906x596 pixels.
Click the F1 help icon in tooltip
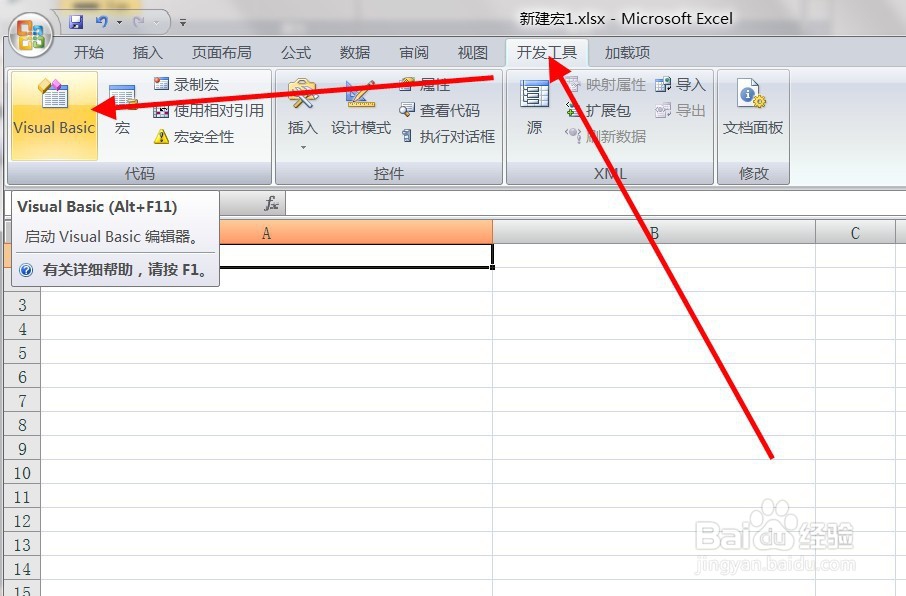[26, 270]
